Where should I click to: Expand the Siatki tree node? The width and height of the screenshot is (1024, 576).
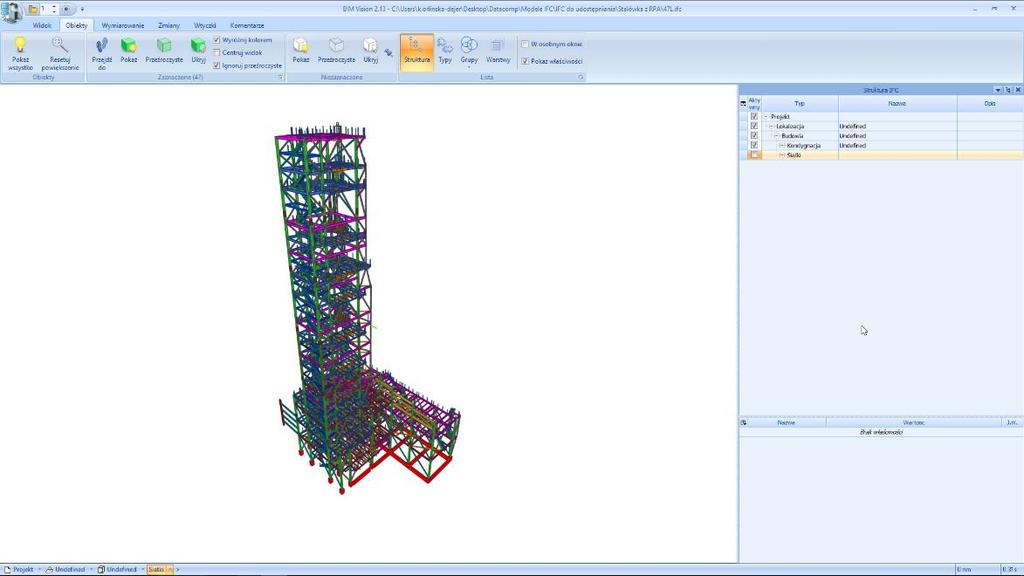click(x=782, y=155)
